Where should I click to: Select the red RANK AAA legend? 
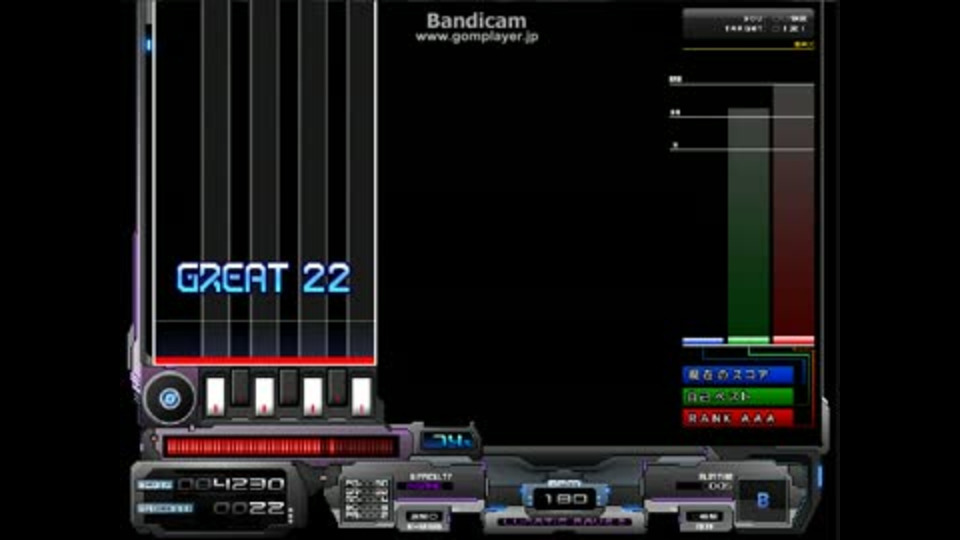[738, 418]
